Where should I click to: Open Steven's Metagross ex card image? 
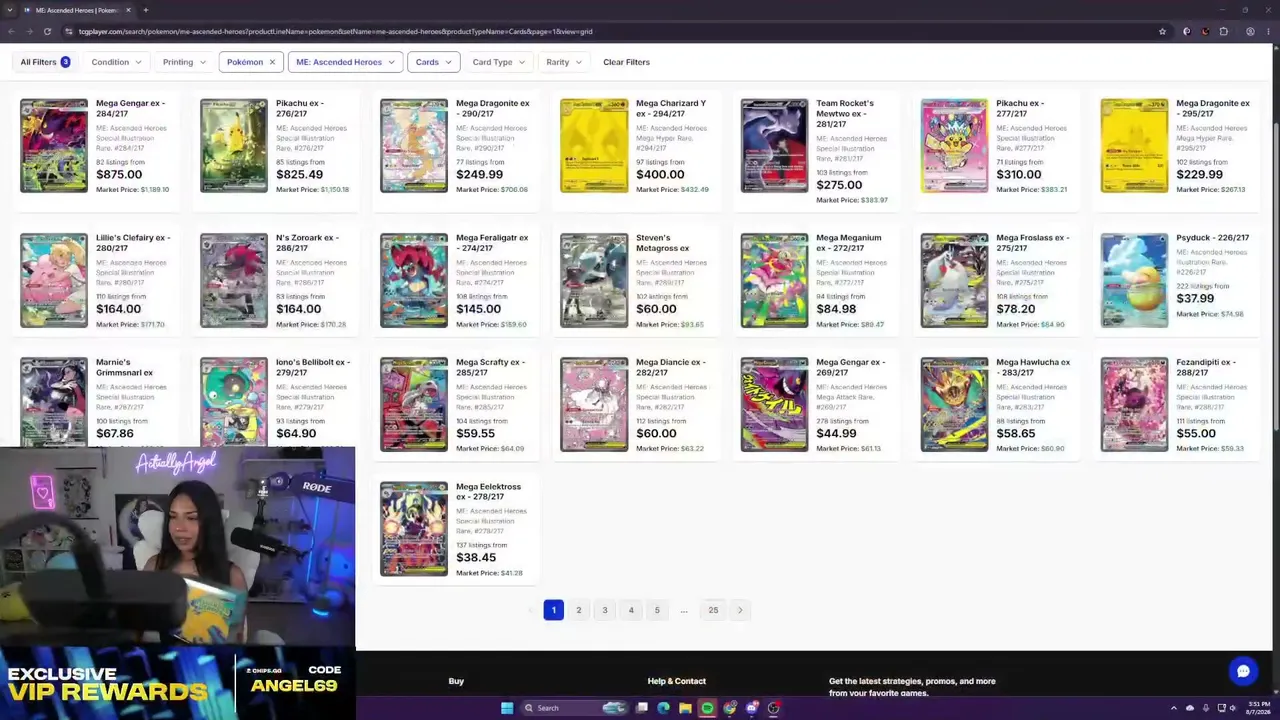pyautogui.click(x=594, y=280)
